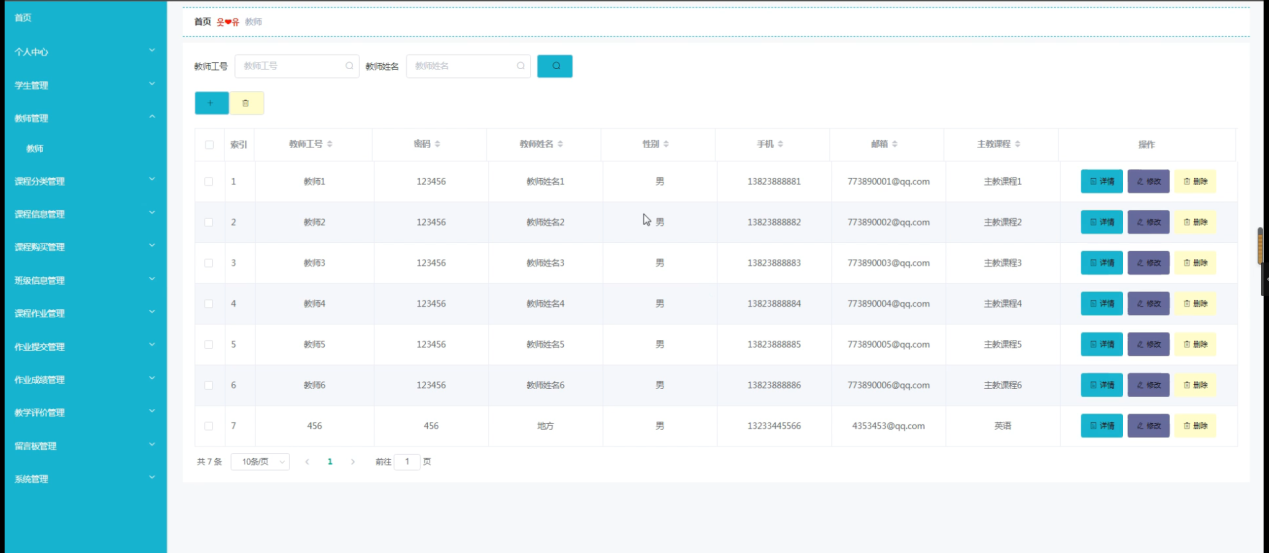The height and width of the screenshot is (553, 1269).
Task: Focus the 教师工号 search input
Action: [x=297, y=66]
